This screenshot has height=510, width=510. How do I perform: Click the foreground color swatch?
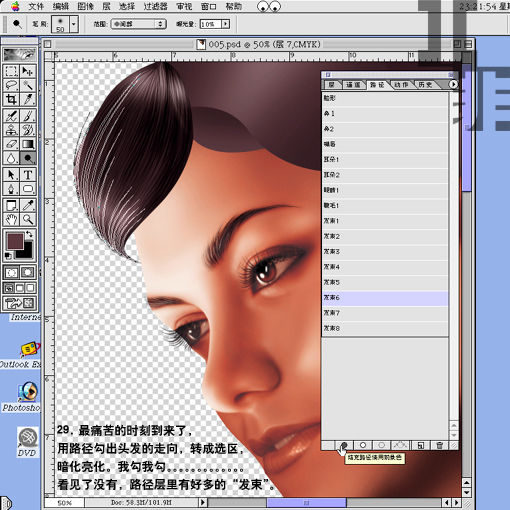14,241
